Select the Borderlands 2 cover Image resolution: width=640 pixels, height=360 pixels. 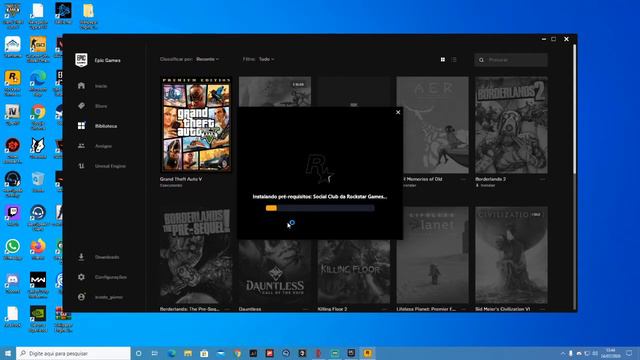[511, 124]
